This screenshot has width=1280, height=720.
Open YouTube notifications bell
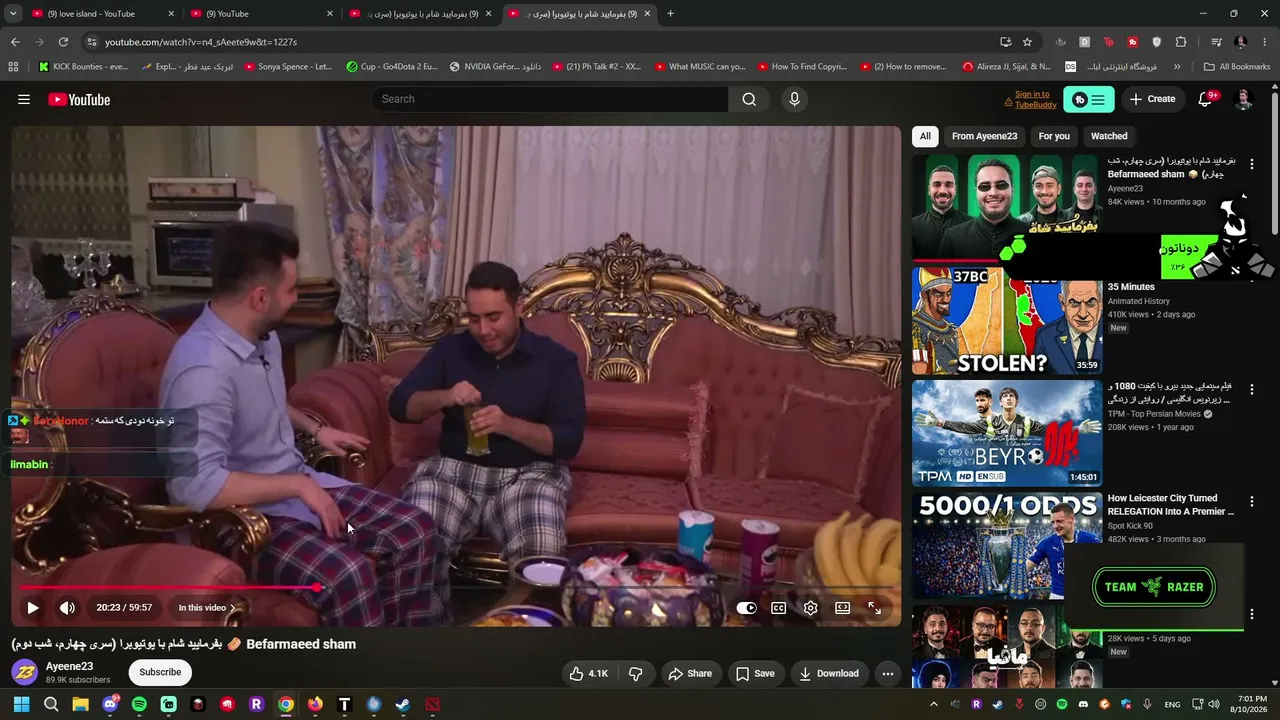tap(1205, 99)
